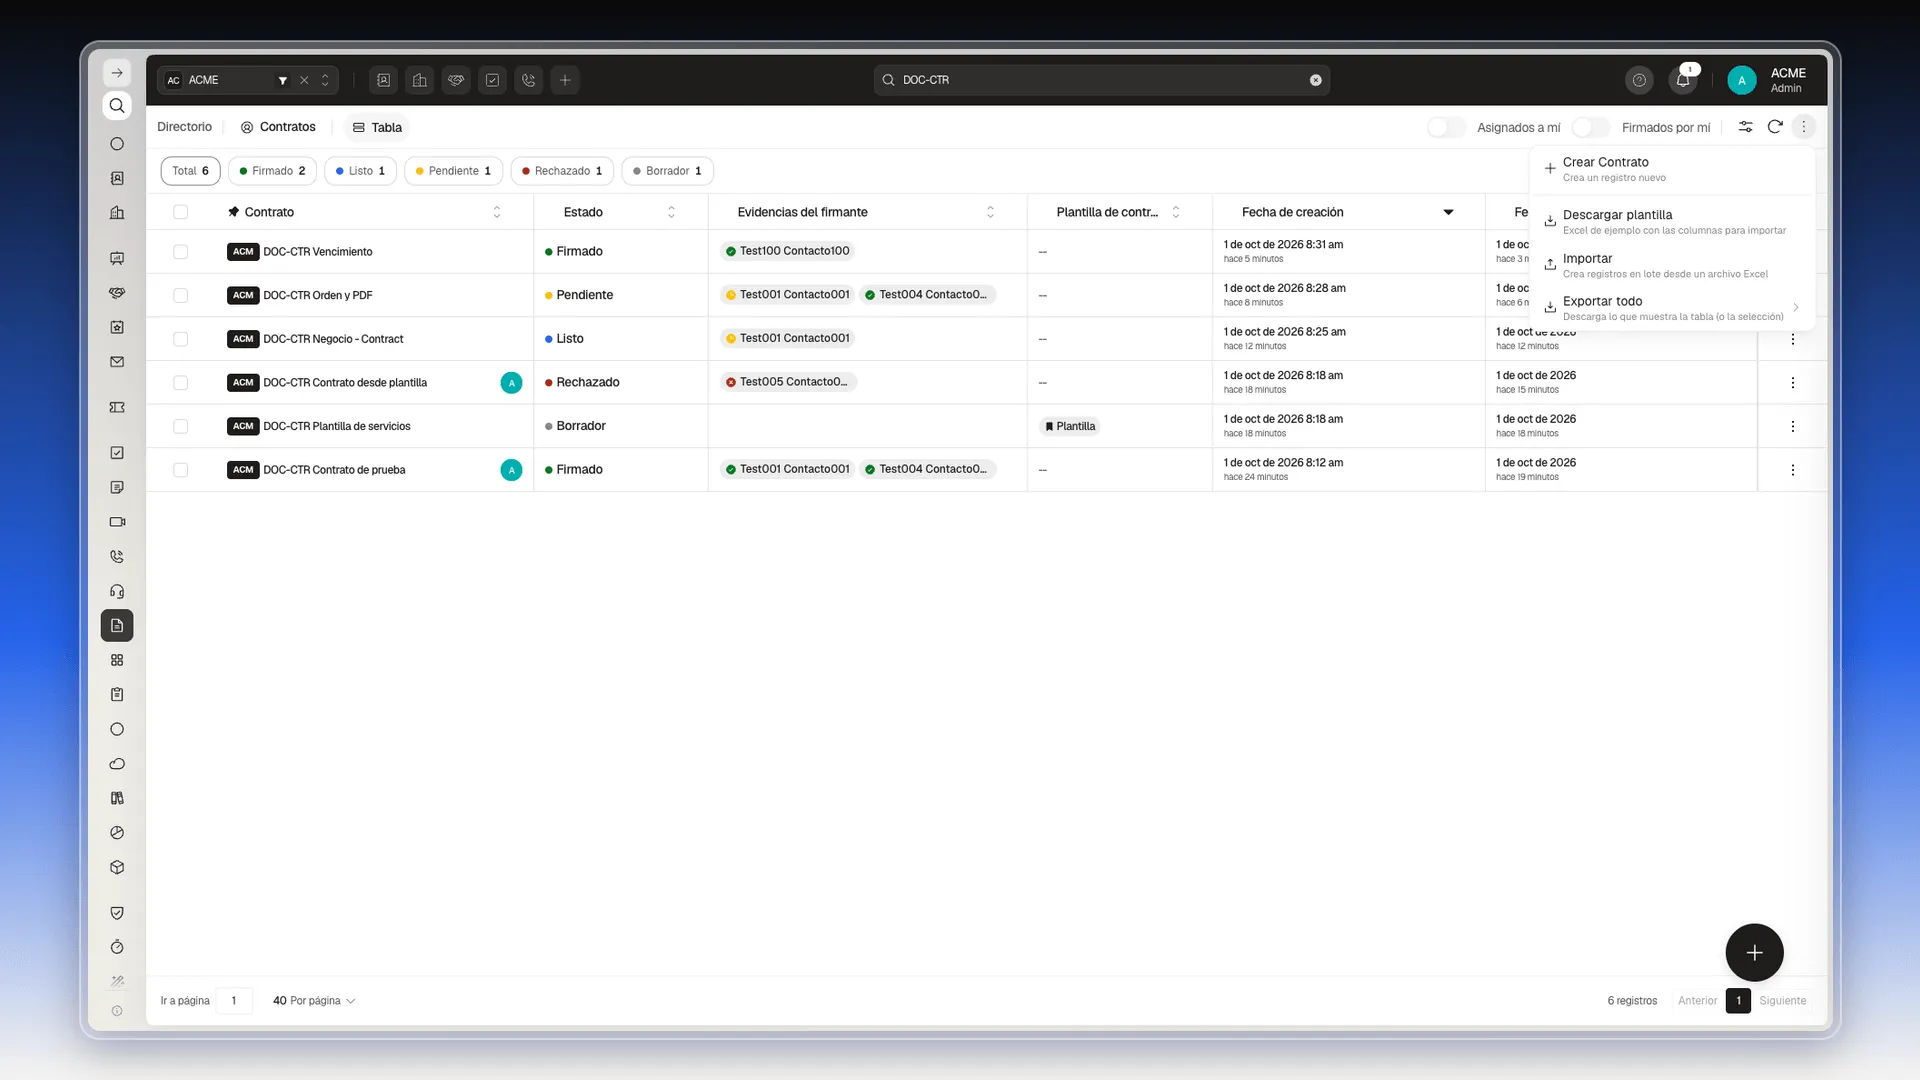The width and height of the screenshot is (1920, 1080).
Task: Toggle the Asignados a mí switch
Action: 1446,127
